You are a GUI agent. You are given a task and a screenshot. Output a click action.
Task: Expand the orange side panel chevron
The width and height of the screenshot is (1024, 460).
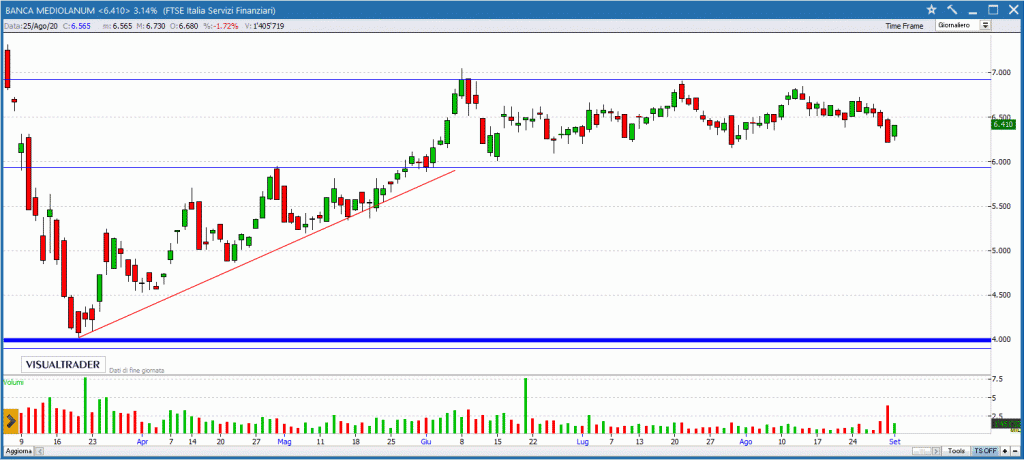point(10,421)
